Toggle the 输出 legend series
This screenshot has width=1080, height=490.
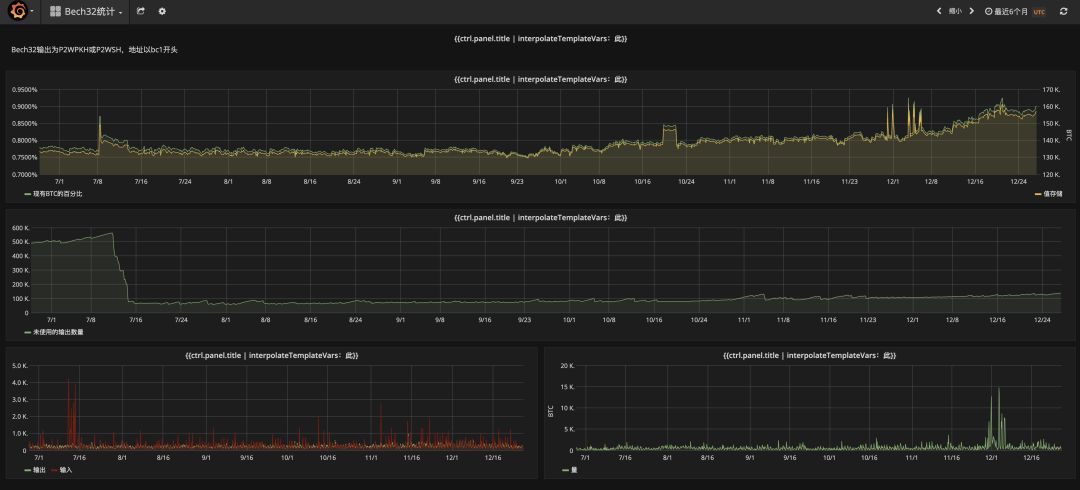[x=39, y=469]
